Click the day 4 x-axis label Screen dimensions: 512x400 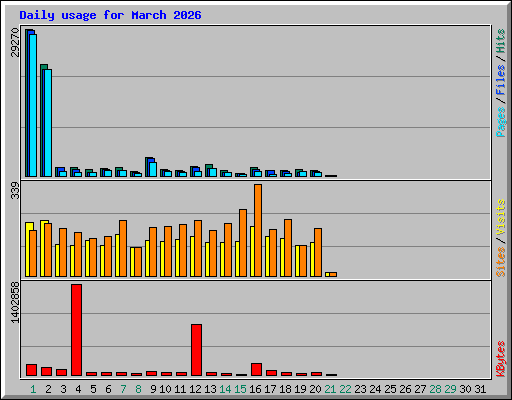point(78,389)
